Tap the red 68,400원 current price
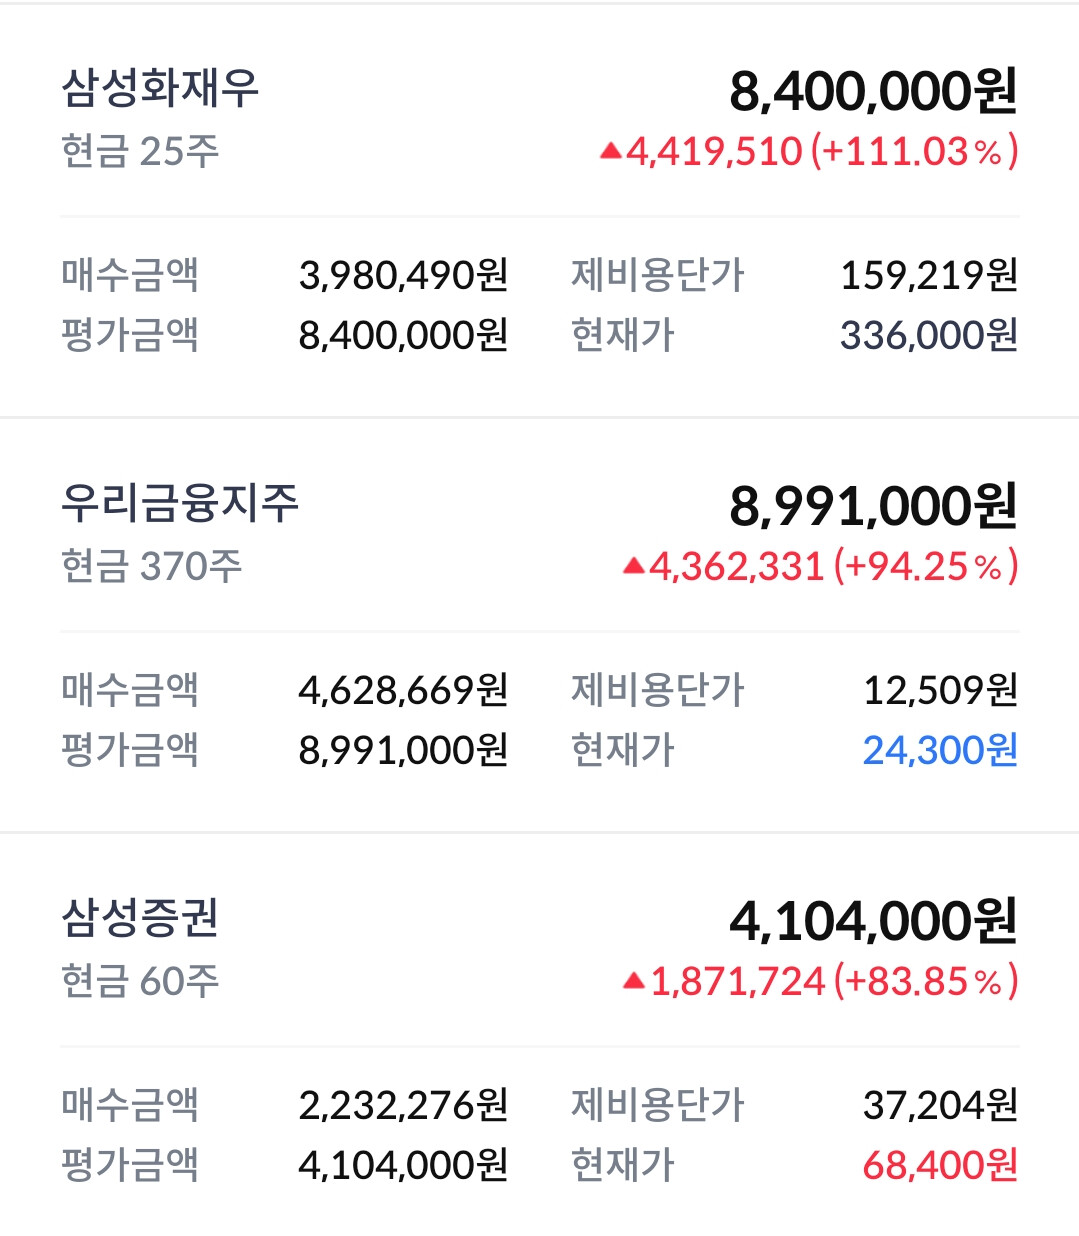Image resolution: width=1079 pixels, height=1236 pixels. 940,1165
